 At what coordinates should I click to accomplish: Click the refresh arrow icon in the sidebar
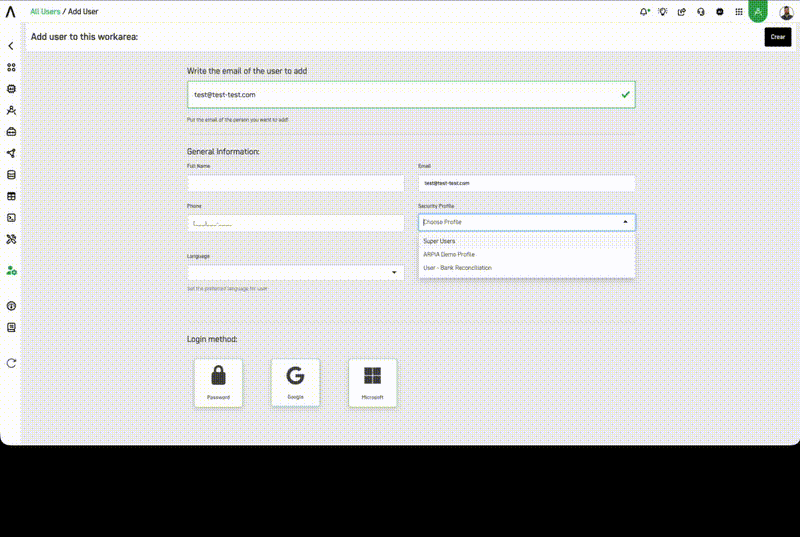coord(11,363)
